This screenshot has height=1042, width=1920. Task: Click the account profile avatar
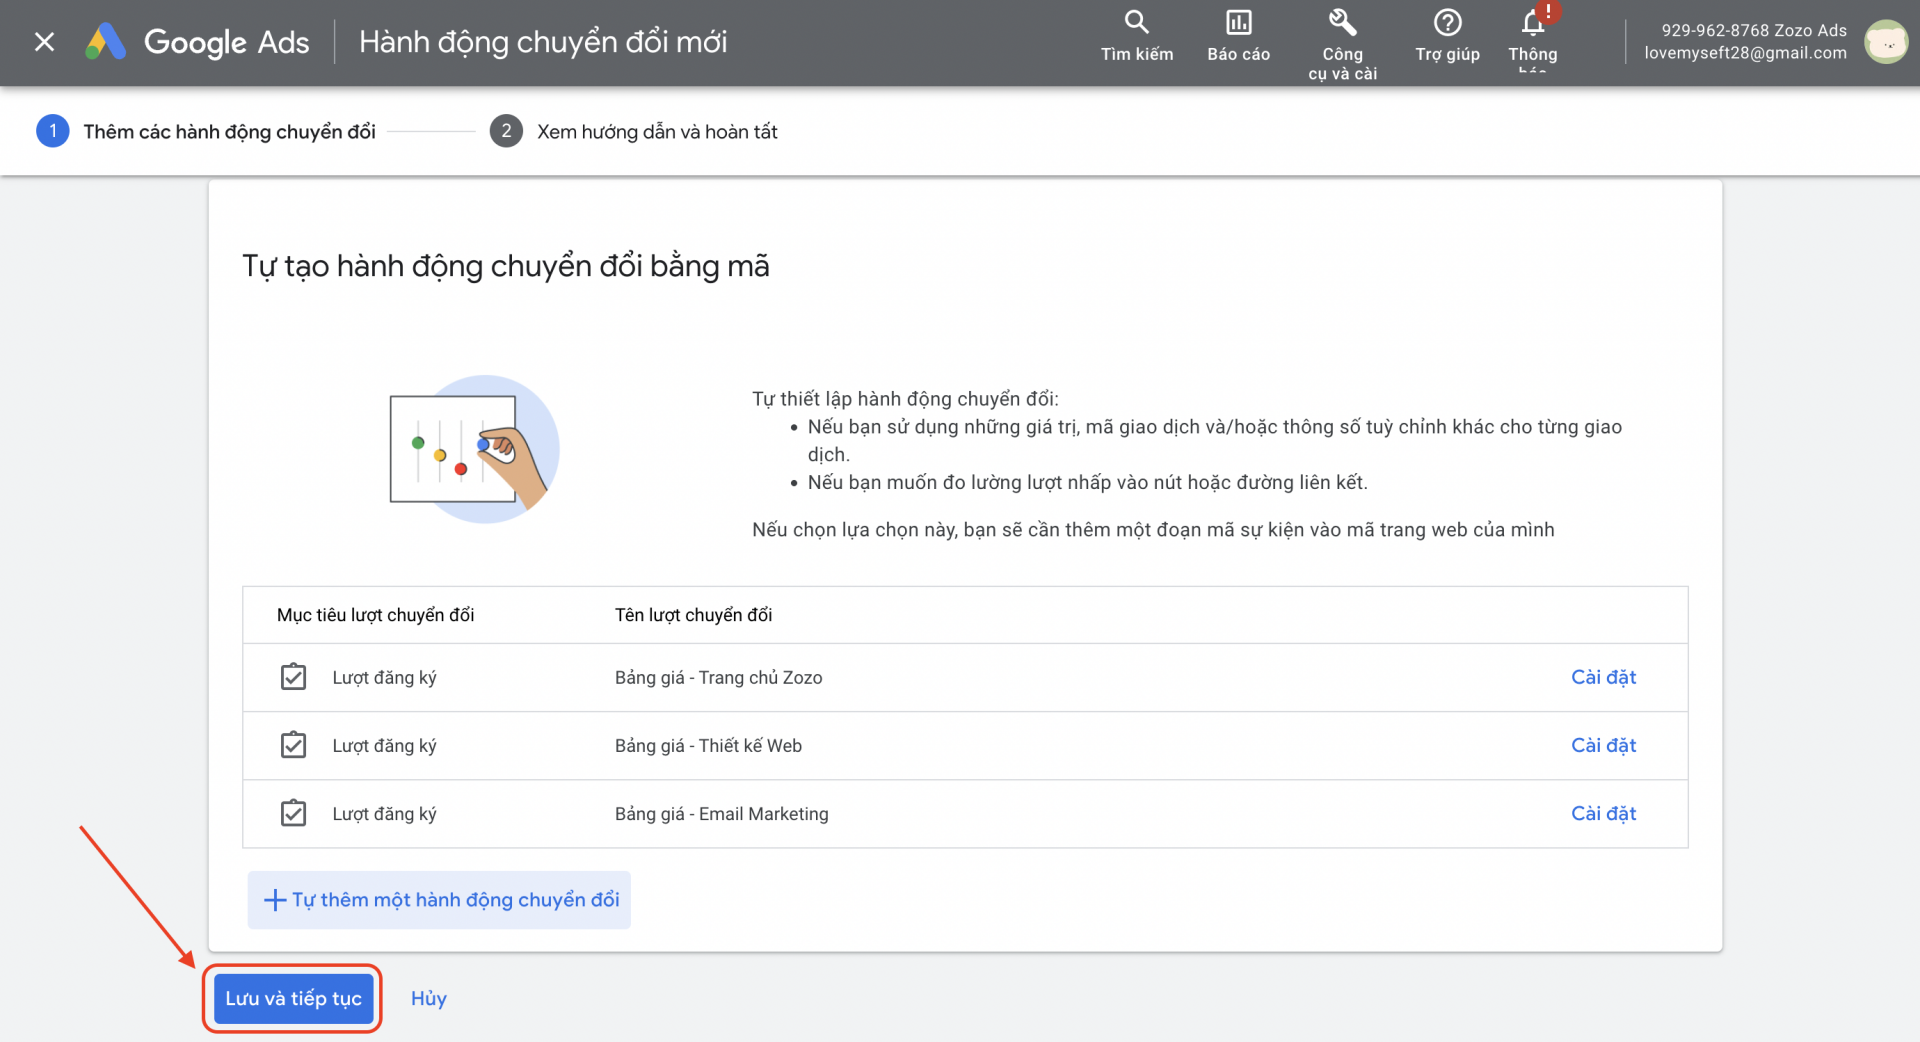[1886, 42]
